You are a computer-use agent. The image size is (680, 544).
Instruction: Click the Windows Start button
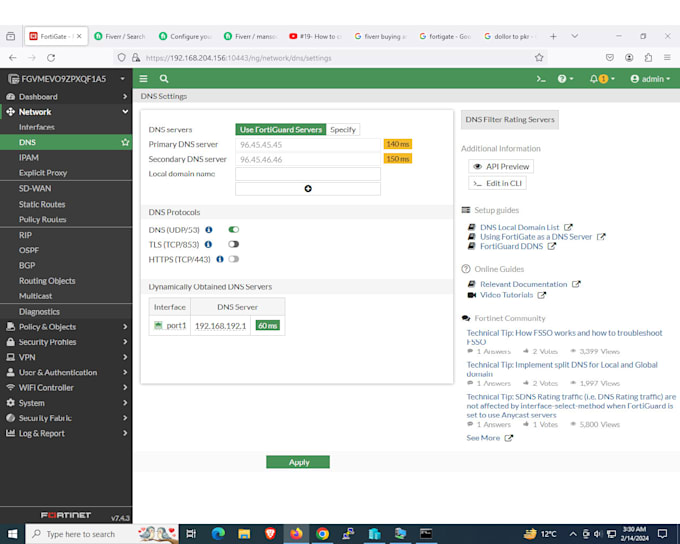(x=12, y=534)
